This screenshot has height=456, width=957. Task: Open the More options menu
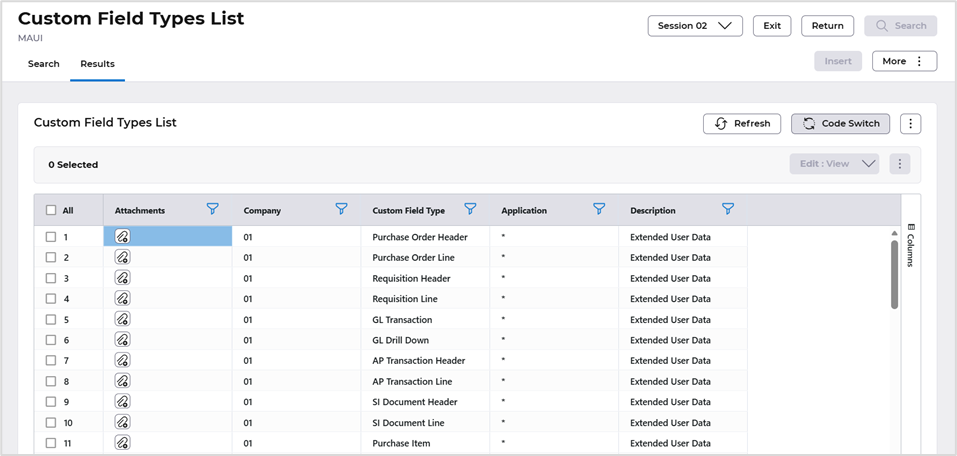904,62
